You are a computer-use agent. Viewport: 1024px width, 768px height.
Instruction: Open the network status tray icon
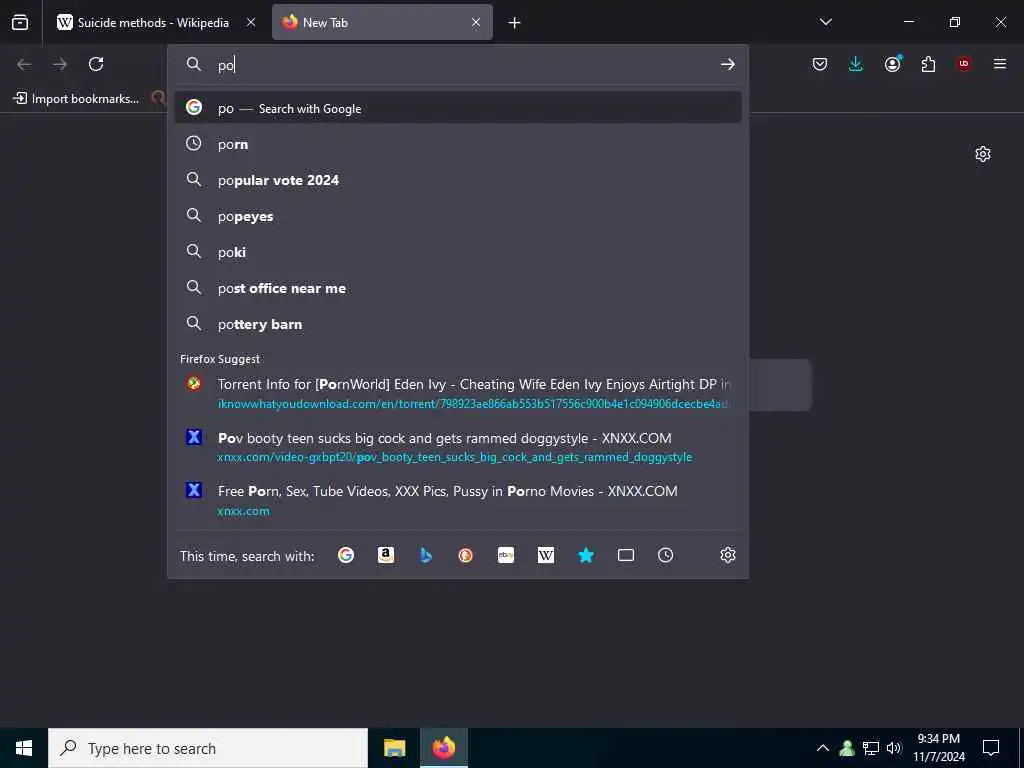click(x=871, y=748)
